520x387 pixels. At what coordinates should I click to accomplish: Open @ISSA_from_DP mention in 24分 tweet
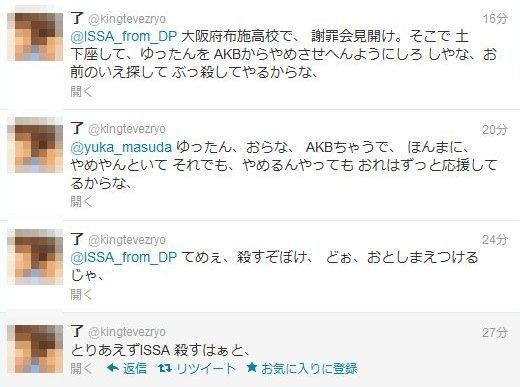(124, 257)
